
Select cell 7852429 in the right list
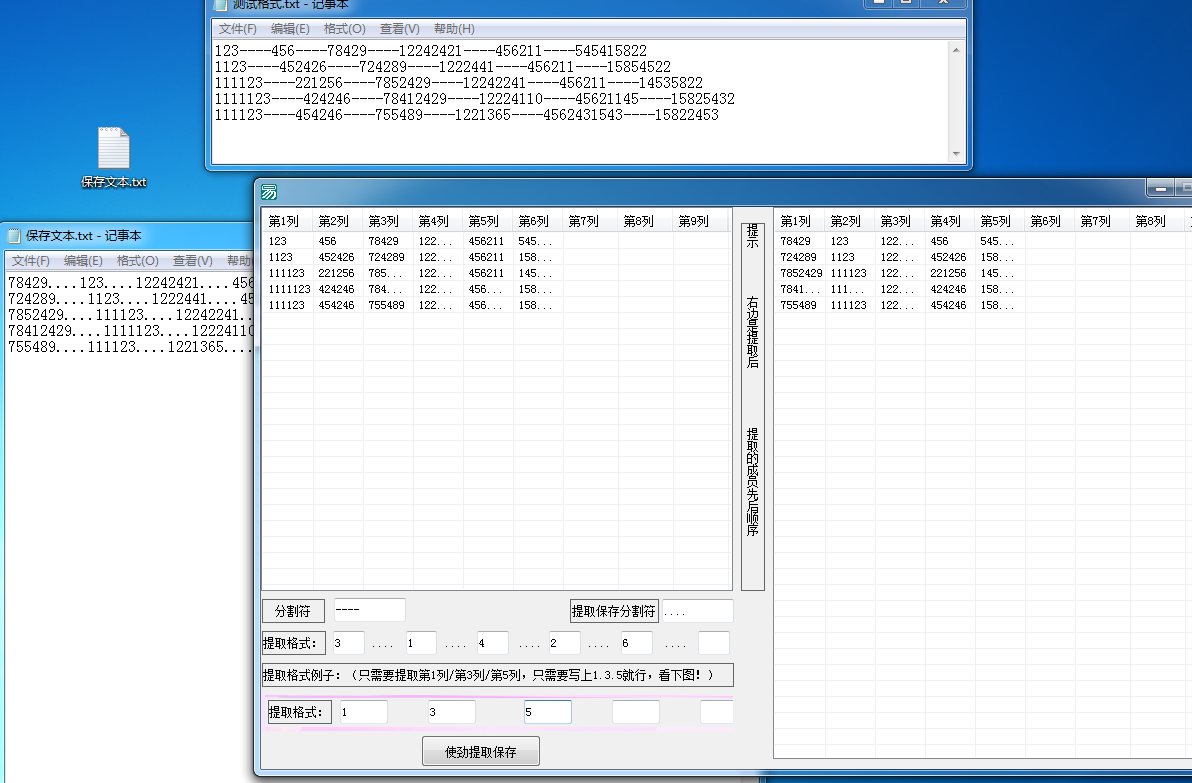click(x=801, y=273)
